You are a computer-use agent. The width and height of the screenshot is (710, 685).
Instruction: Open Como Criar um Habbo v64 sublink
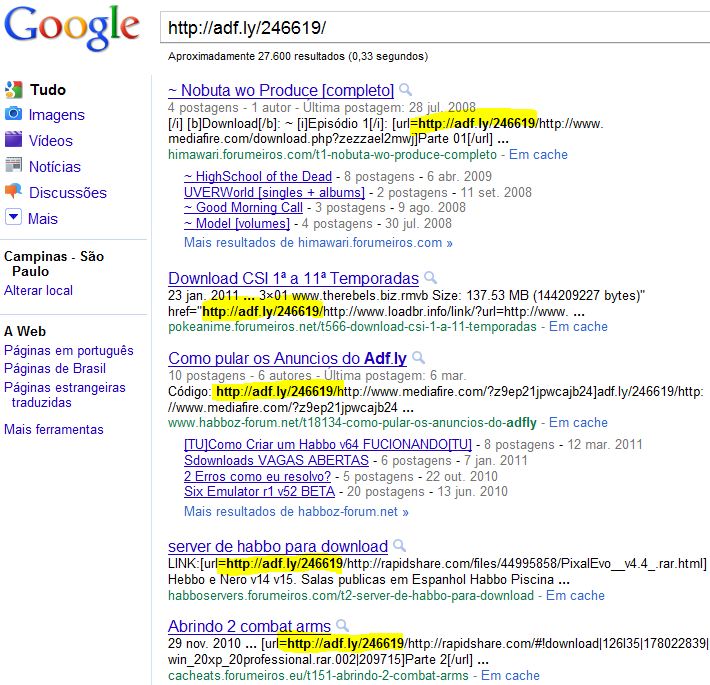click(x=328, y=445)
